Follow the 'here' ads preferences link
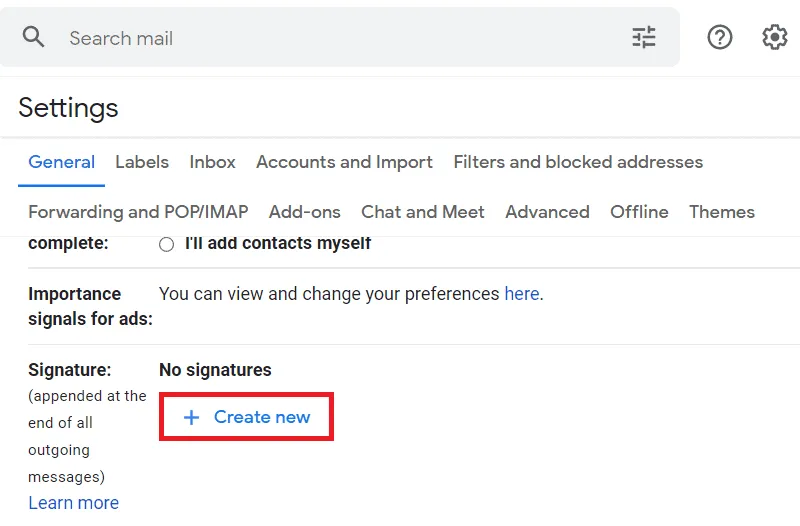The width and height of the screenshot is (800, 526). click(522, 294)
